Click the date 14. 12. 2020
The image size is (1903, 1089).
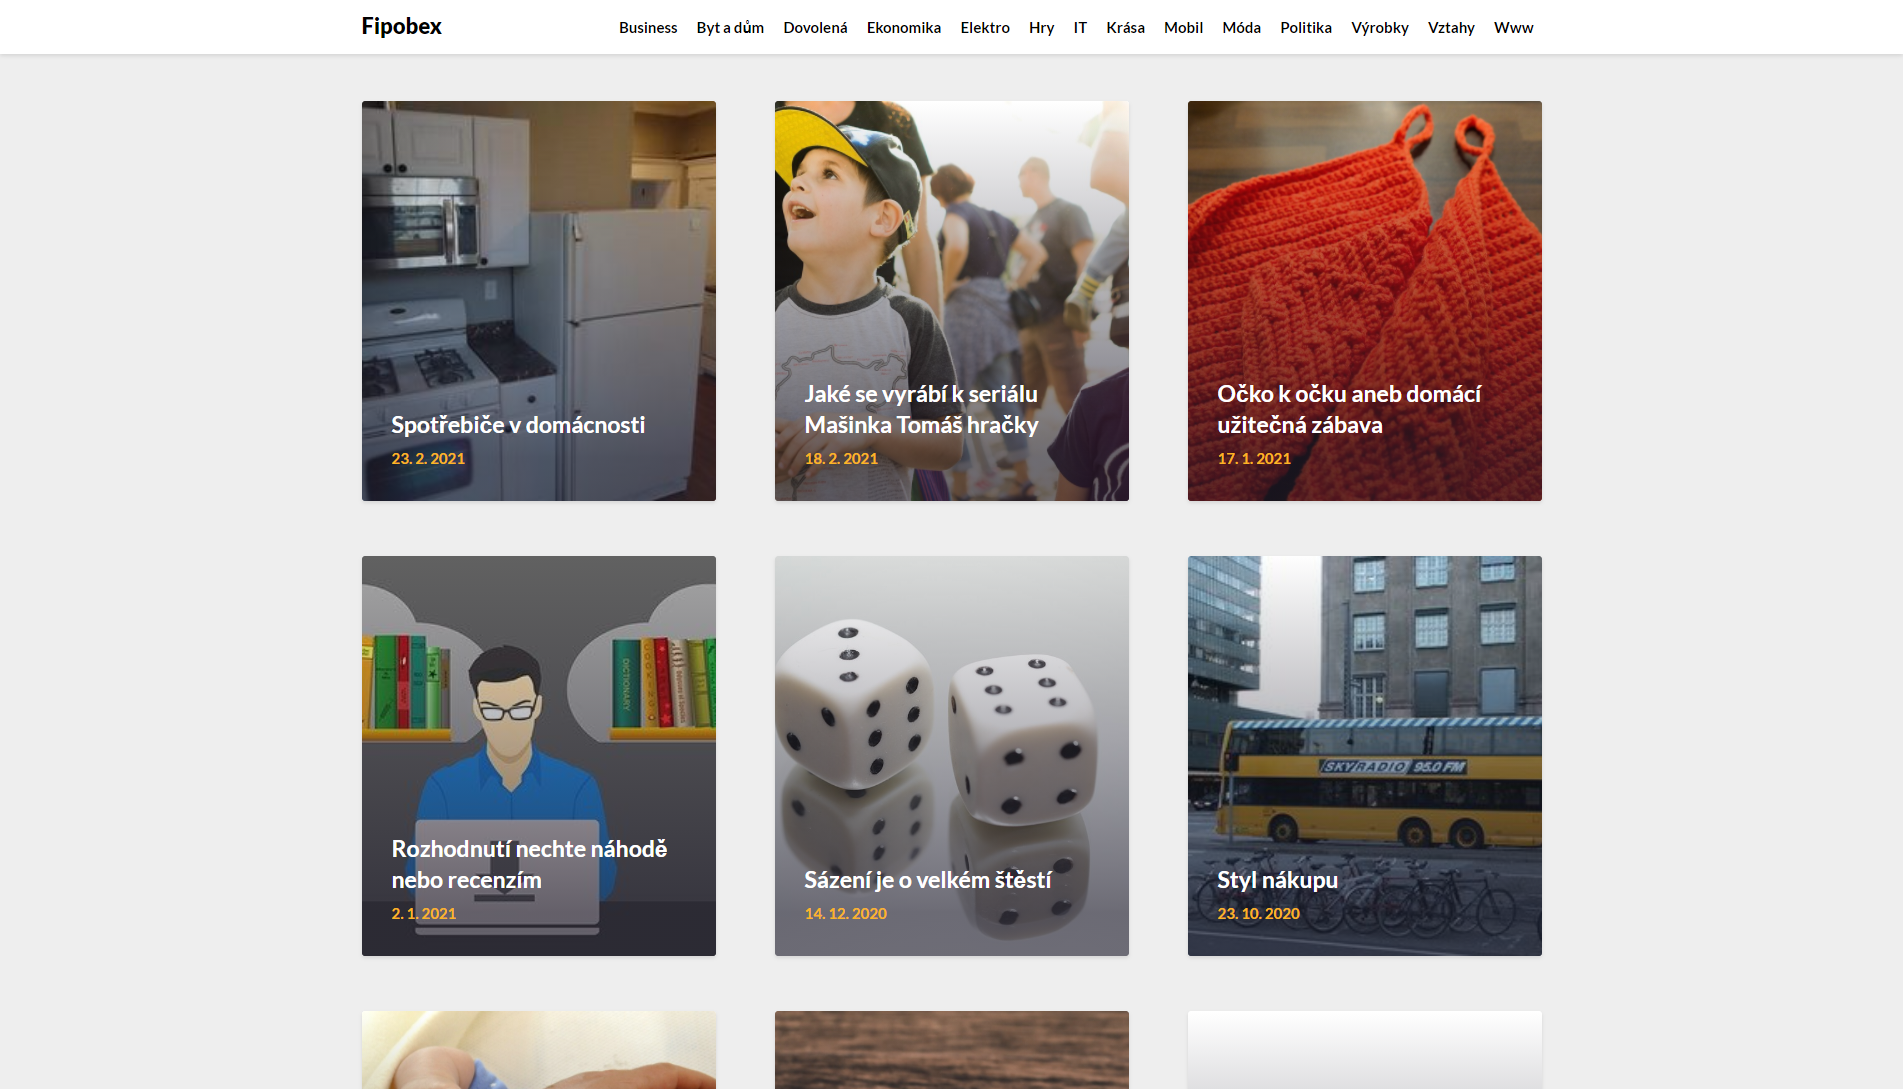pos(846,913)
